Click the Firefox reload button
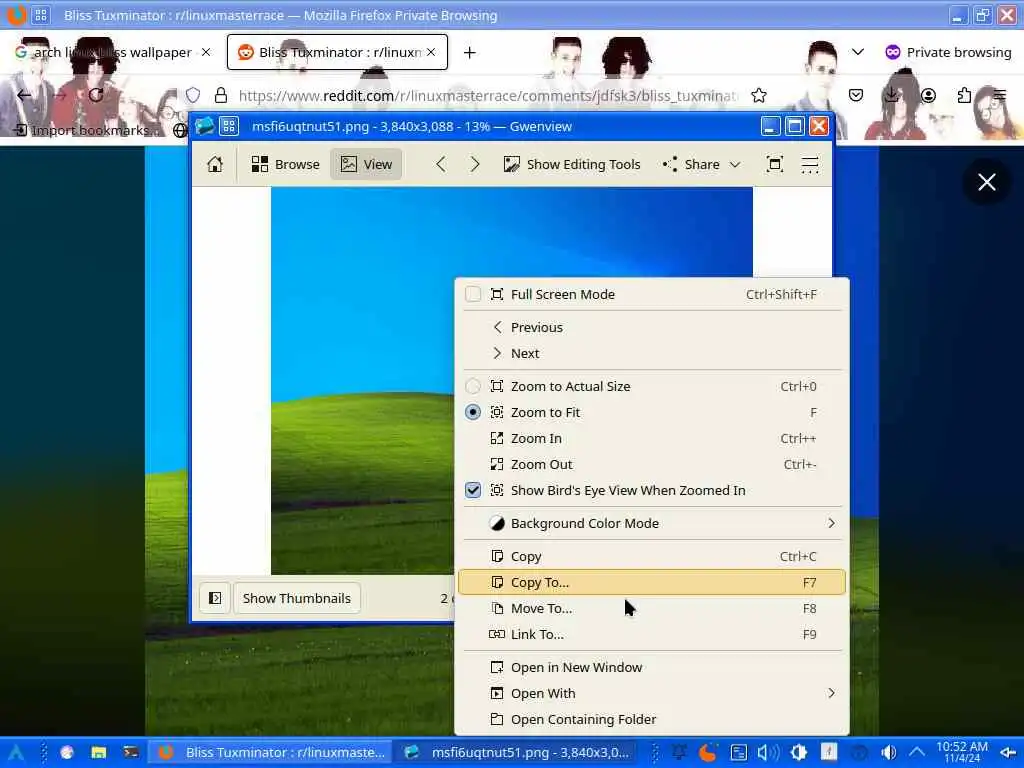 point(96,95)
